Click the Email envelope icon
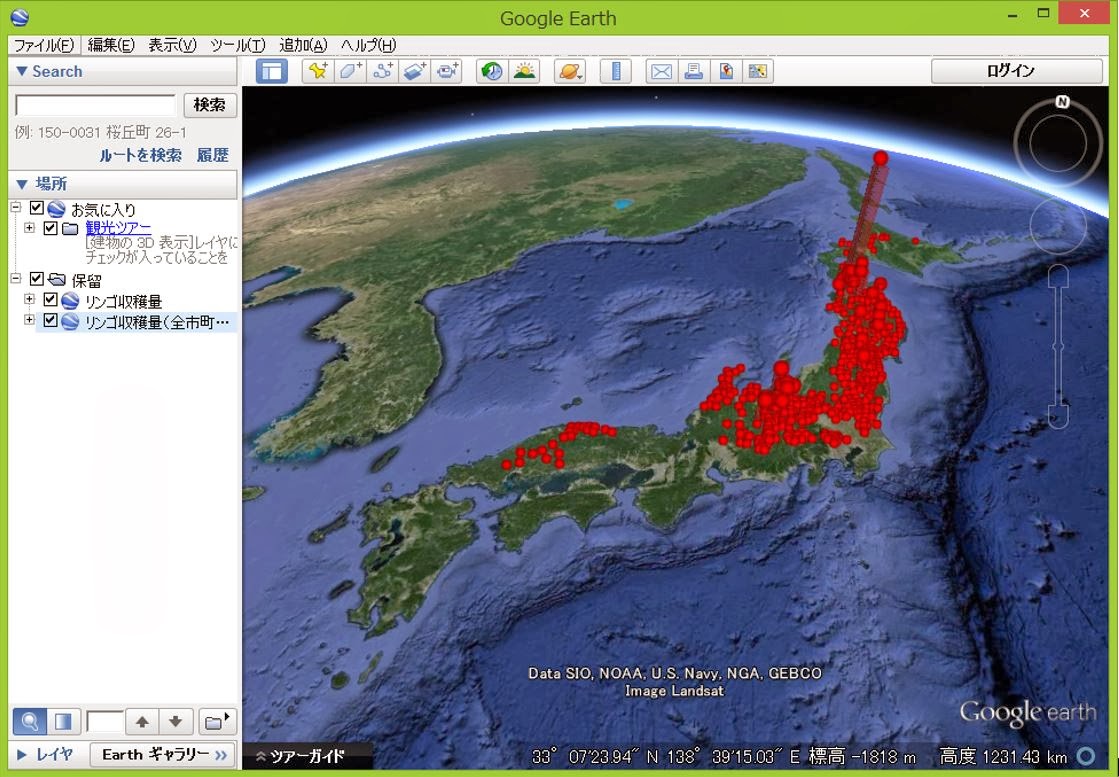The image size is (1119, 777). click(662, 71)
